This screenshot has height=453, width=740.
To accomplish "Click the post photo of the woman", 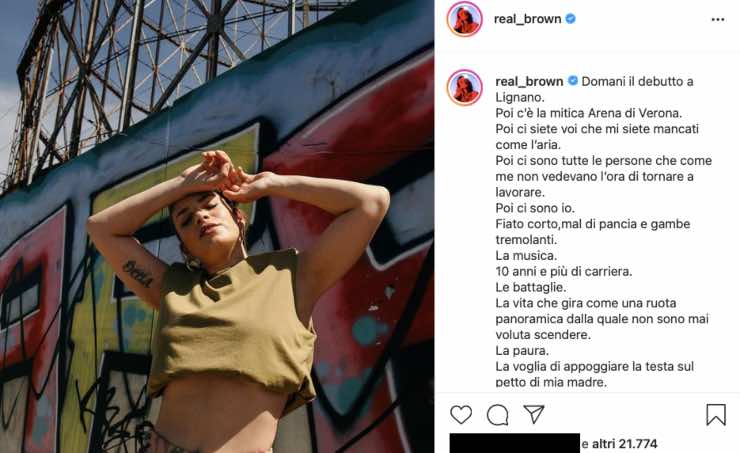I will tap(217, 226).
